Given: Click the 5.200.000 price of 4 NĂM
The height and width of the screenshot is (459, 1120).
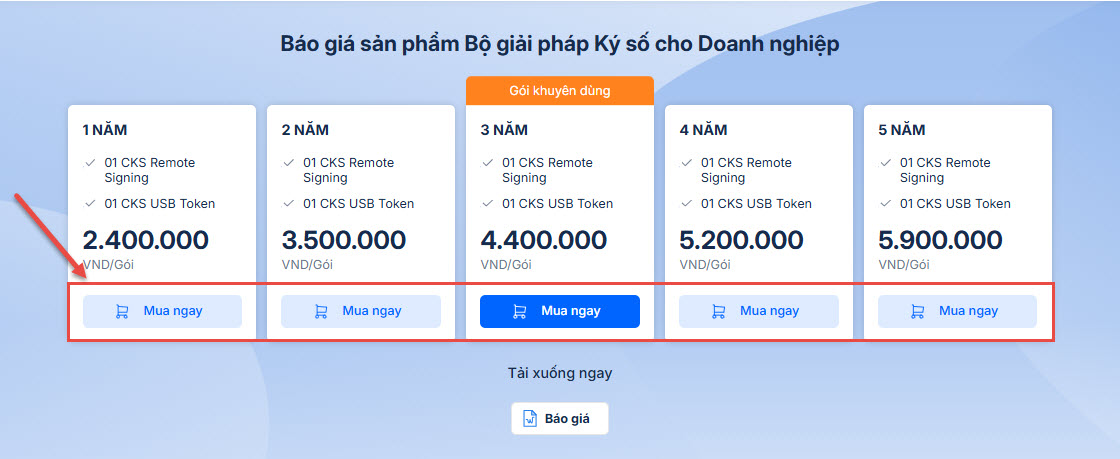Looking at the screenshot, I should pos(741,241).
